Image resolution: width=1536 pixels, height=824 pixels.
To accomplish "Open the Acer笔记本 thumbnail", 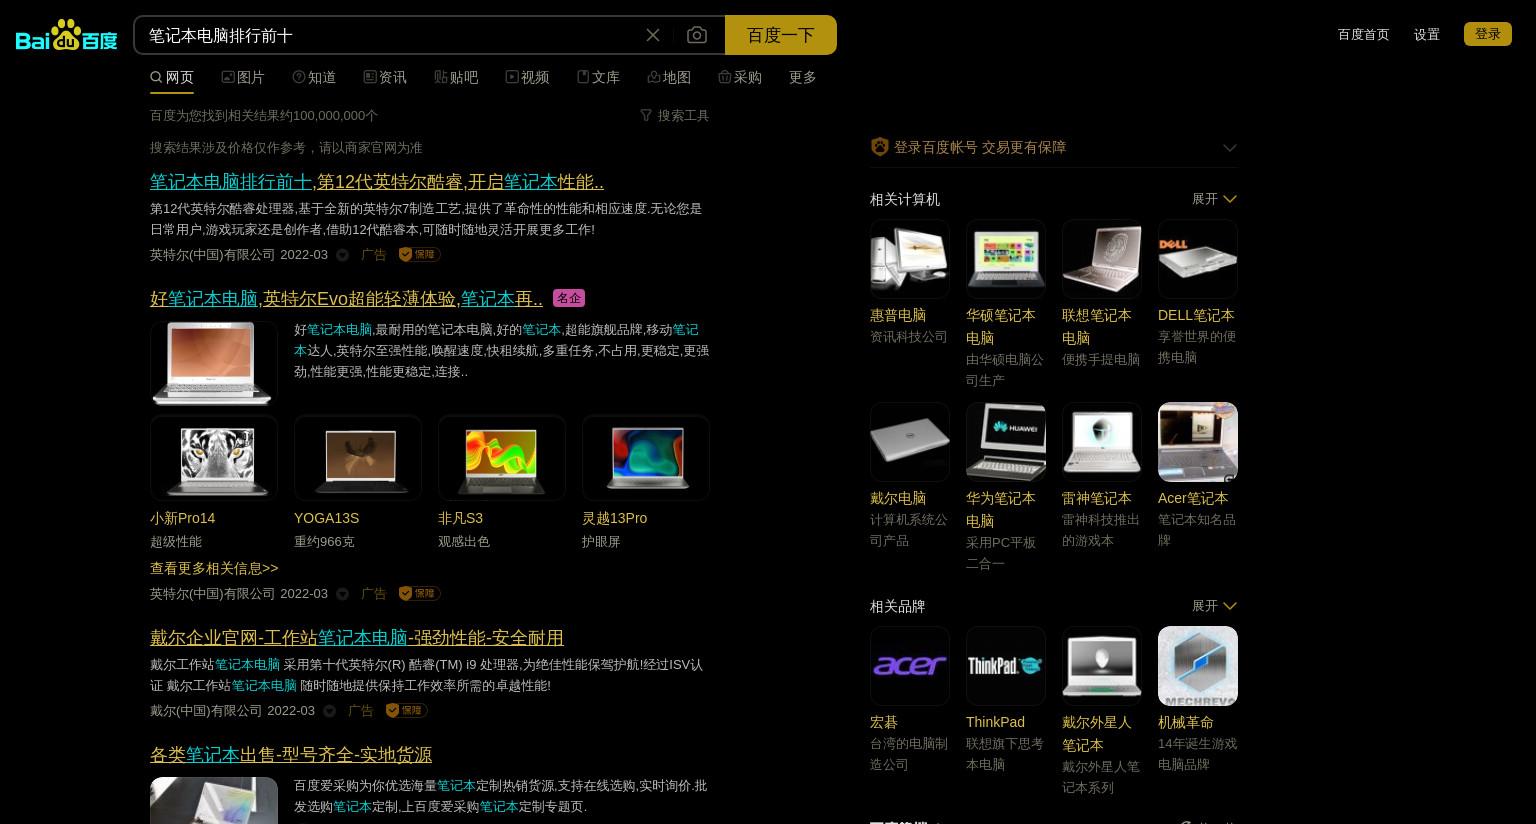I will (x=1198, y=442).
